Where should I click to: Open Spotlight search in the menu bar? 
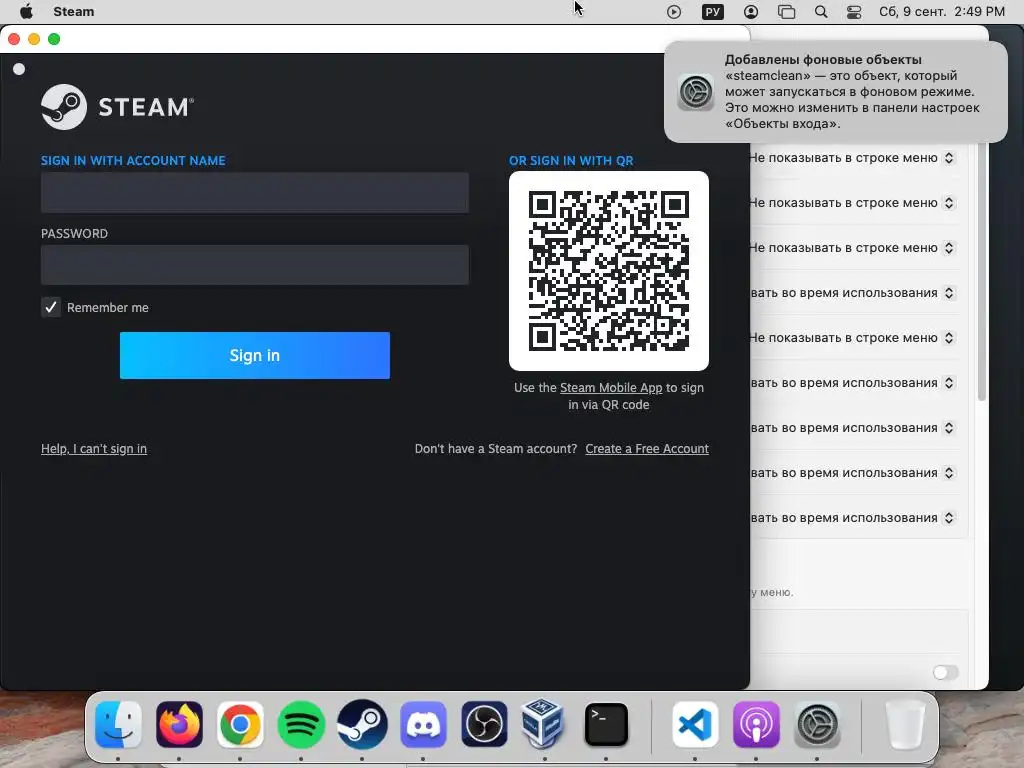821,12
